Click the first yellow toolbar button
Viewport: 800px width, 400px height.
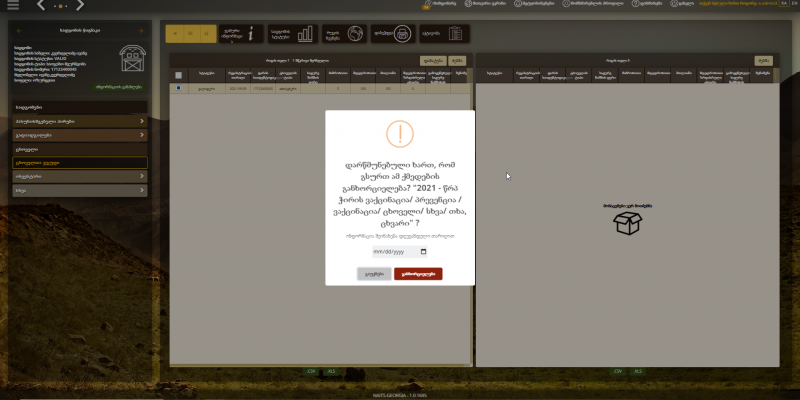pos(175,34)
